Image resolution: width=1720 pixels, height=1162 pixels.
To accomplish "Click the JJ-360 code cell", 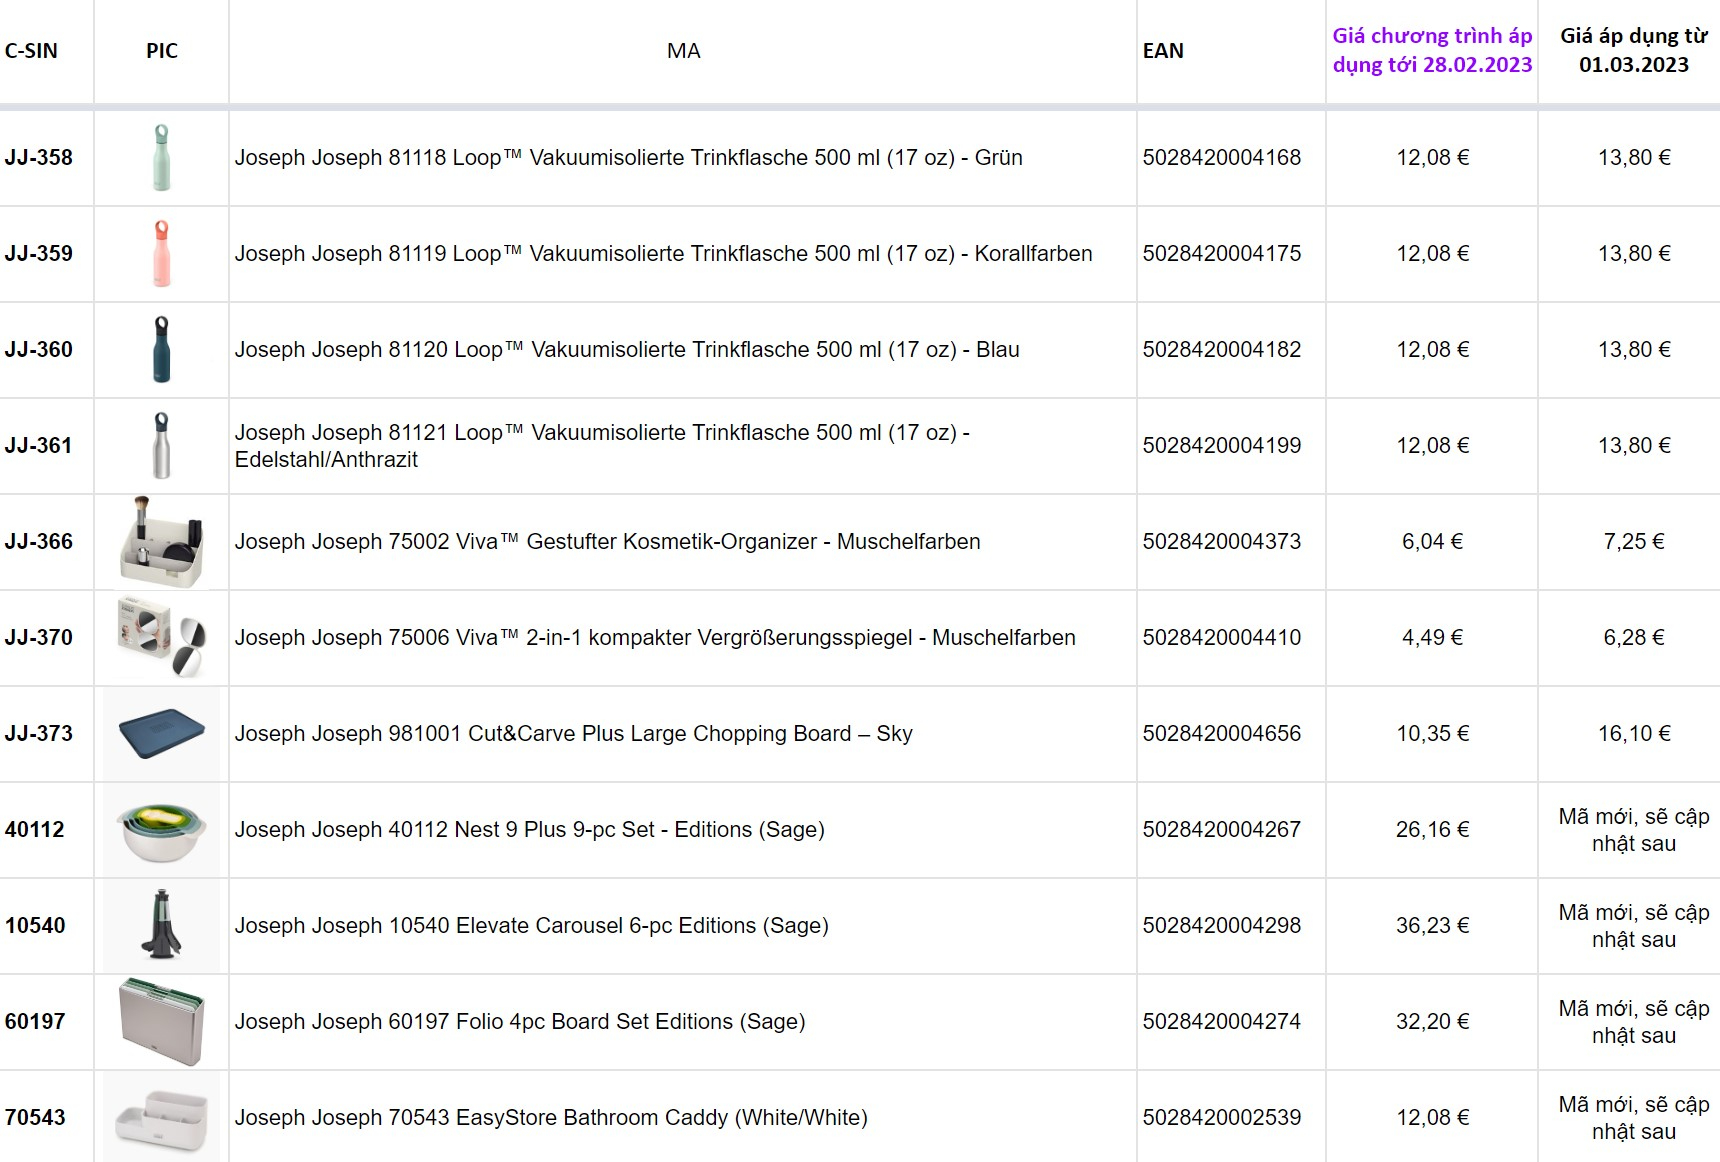I will (x=39, y=349).
